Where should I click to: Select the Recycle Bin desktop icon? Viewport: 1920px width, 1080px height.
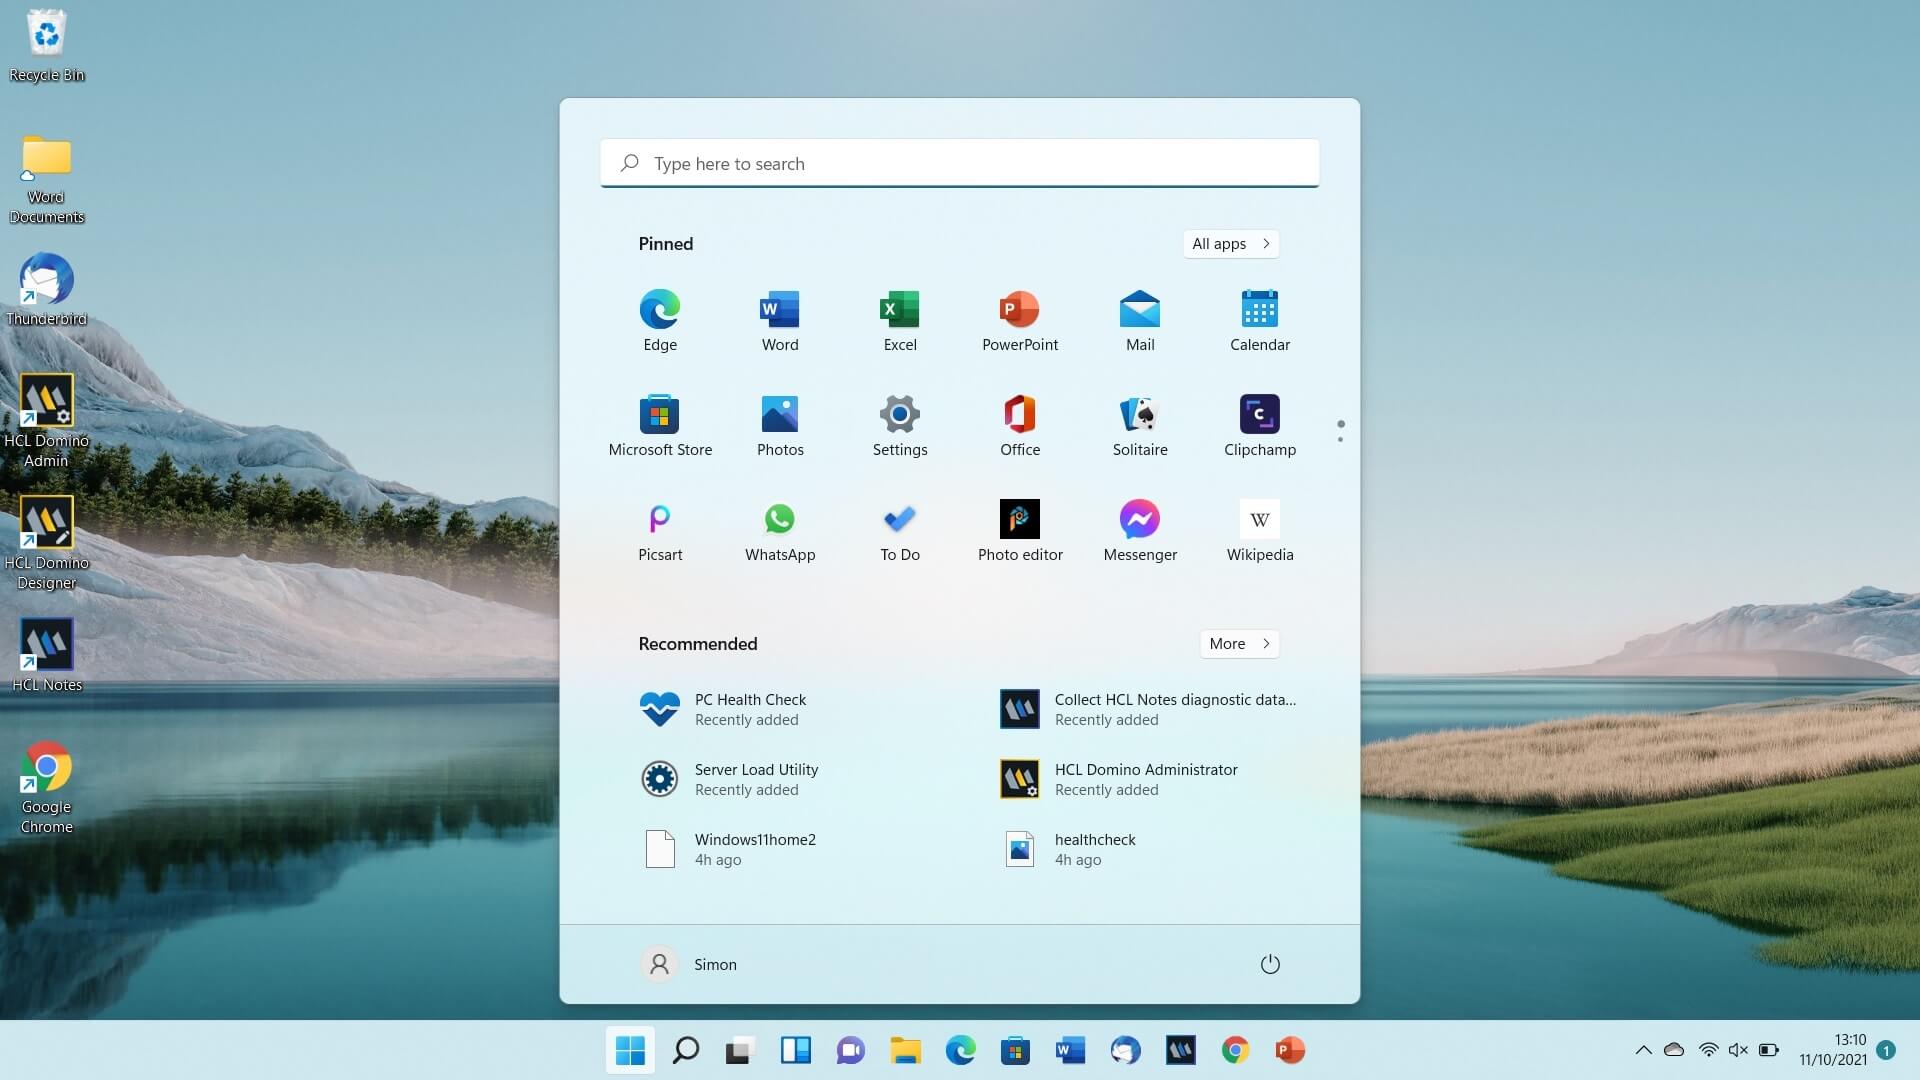46,46
